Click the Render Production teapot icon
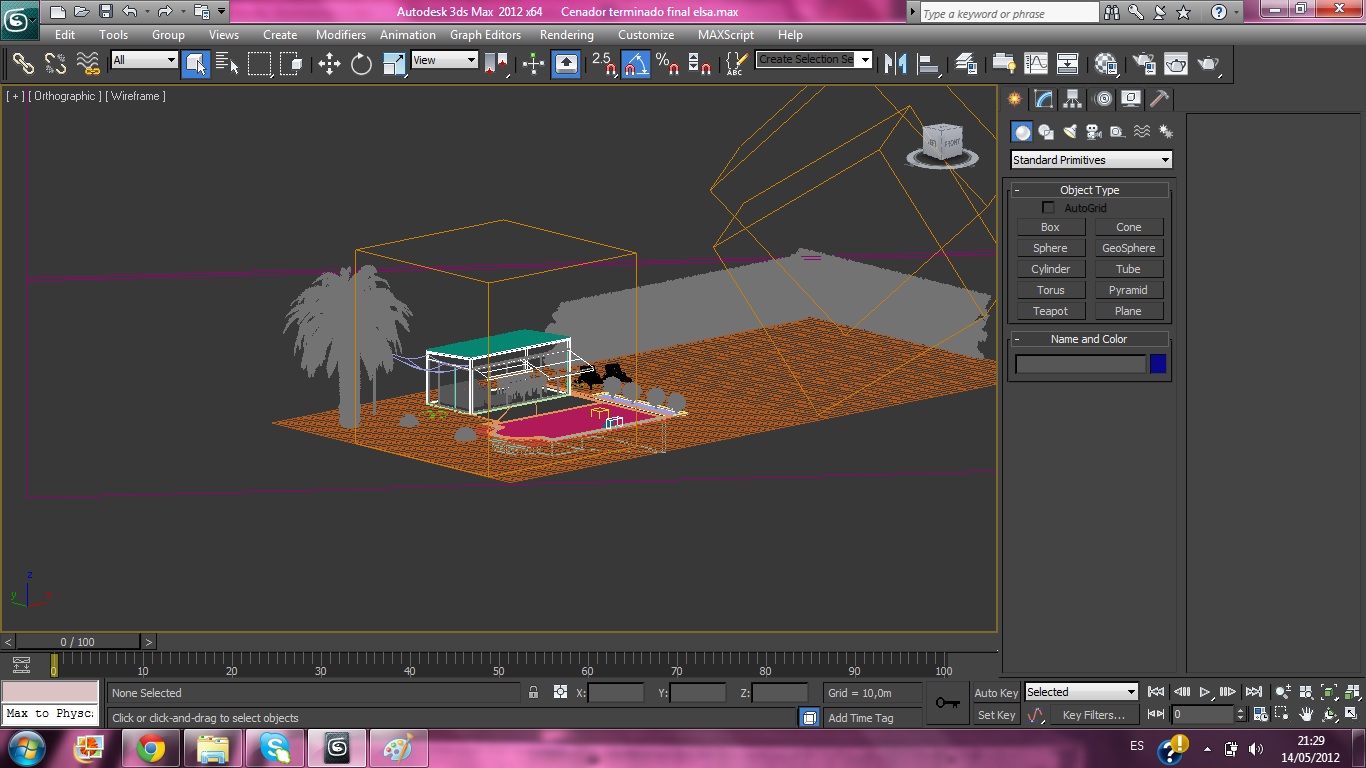Image resolution: width=1366 pixels, height=768 pixels. click(1208, 65)
